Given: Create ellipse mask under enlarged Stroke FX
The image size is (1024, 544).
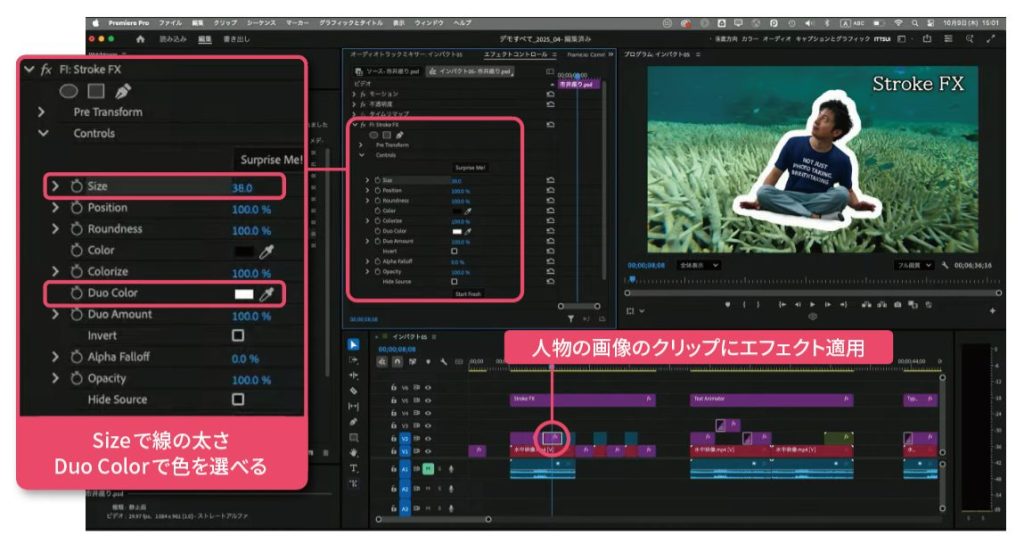Looking at the screenshot, I should (69, 91).
